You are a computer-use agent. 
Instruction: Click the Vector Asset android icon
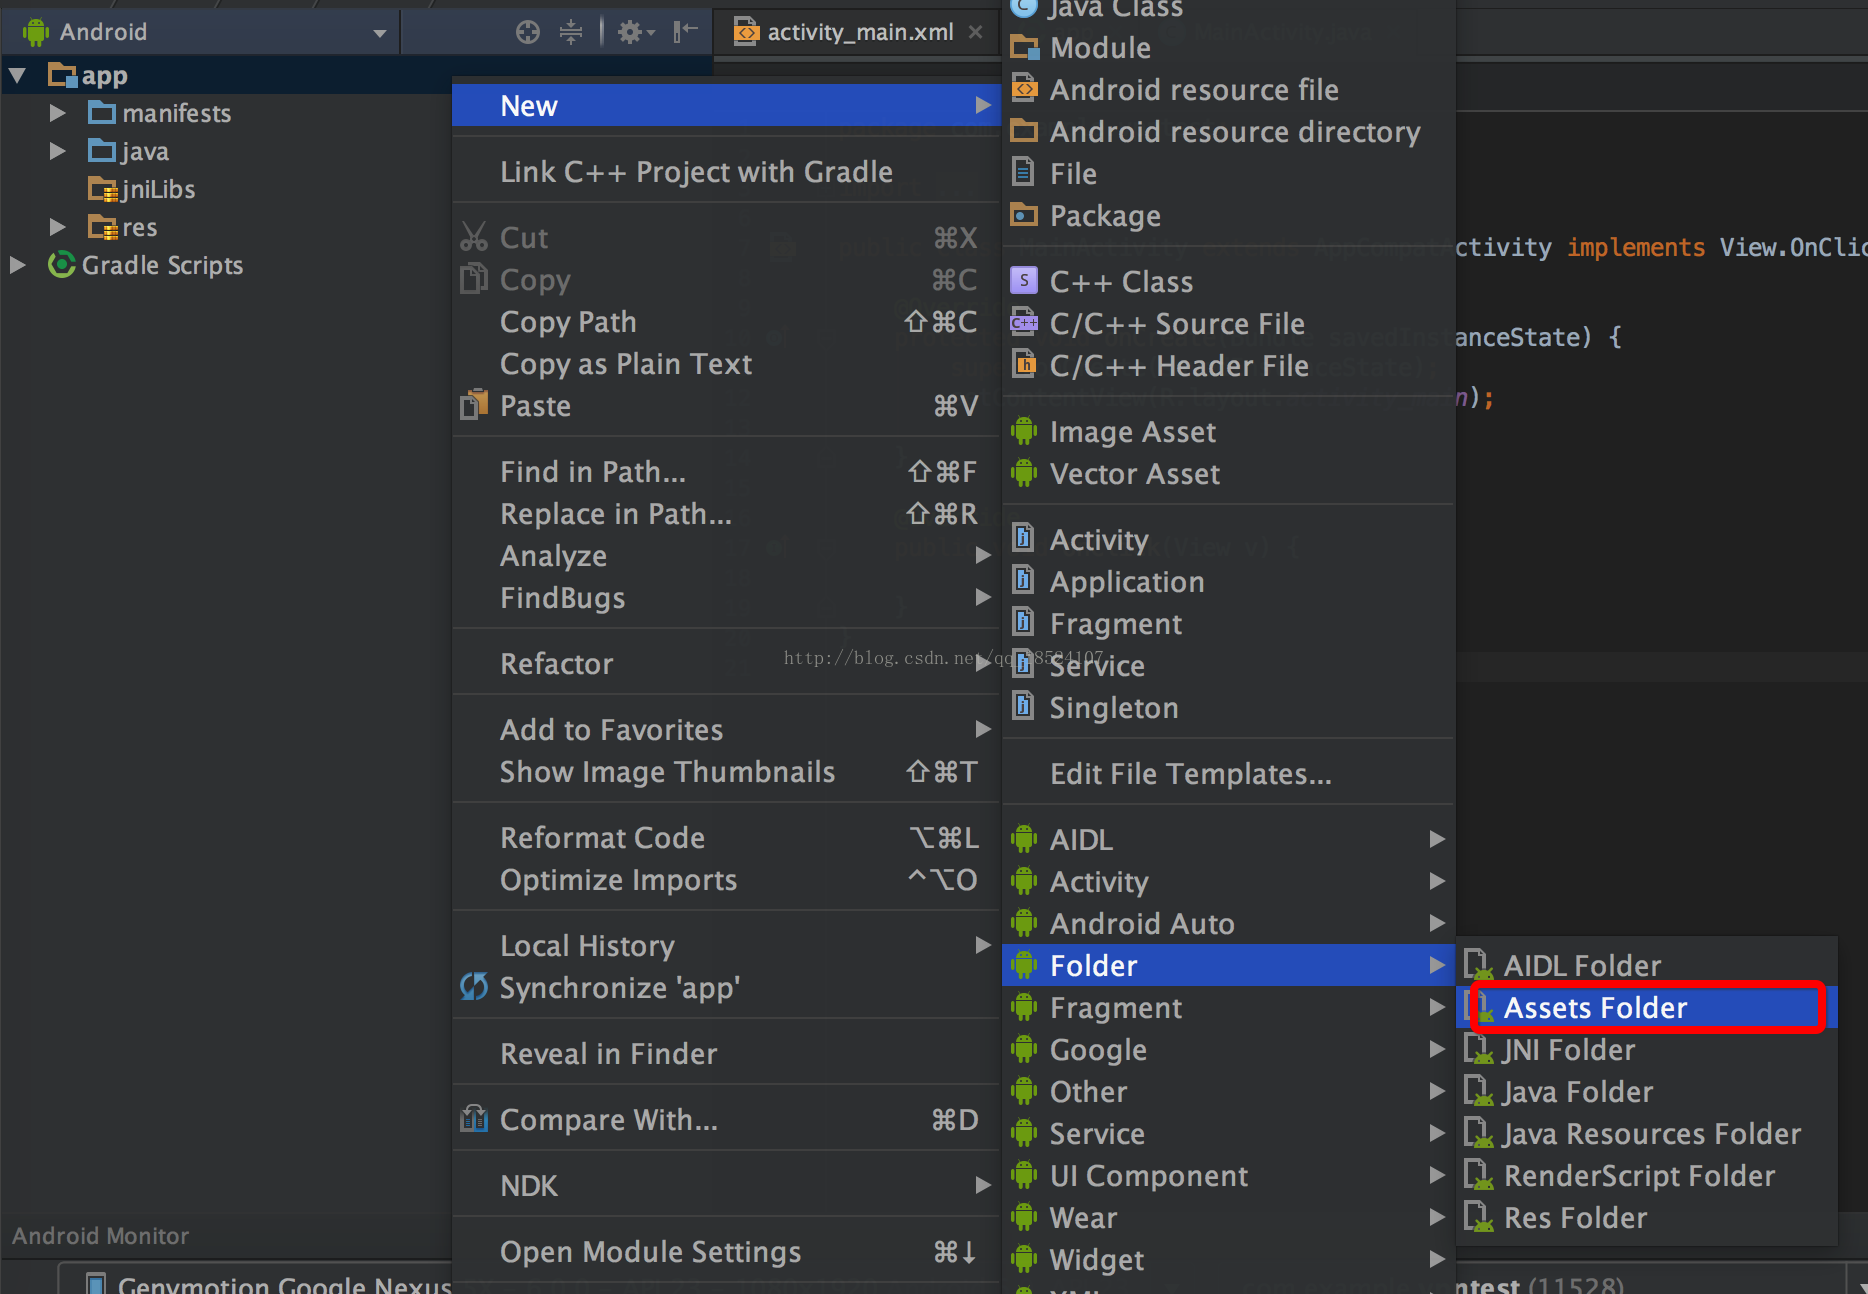pos(1024,473)
